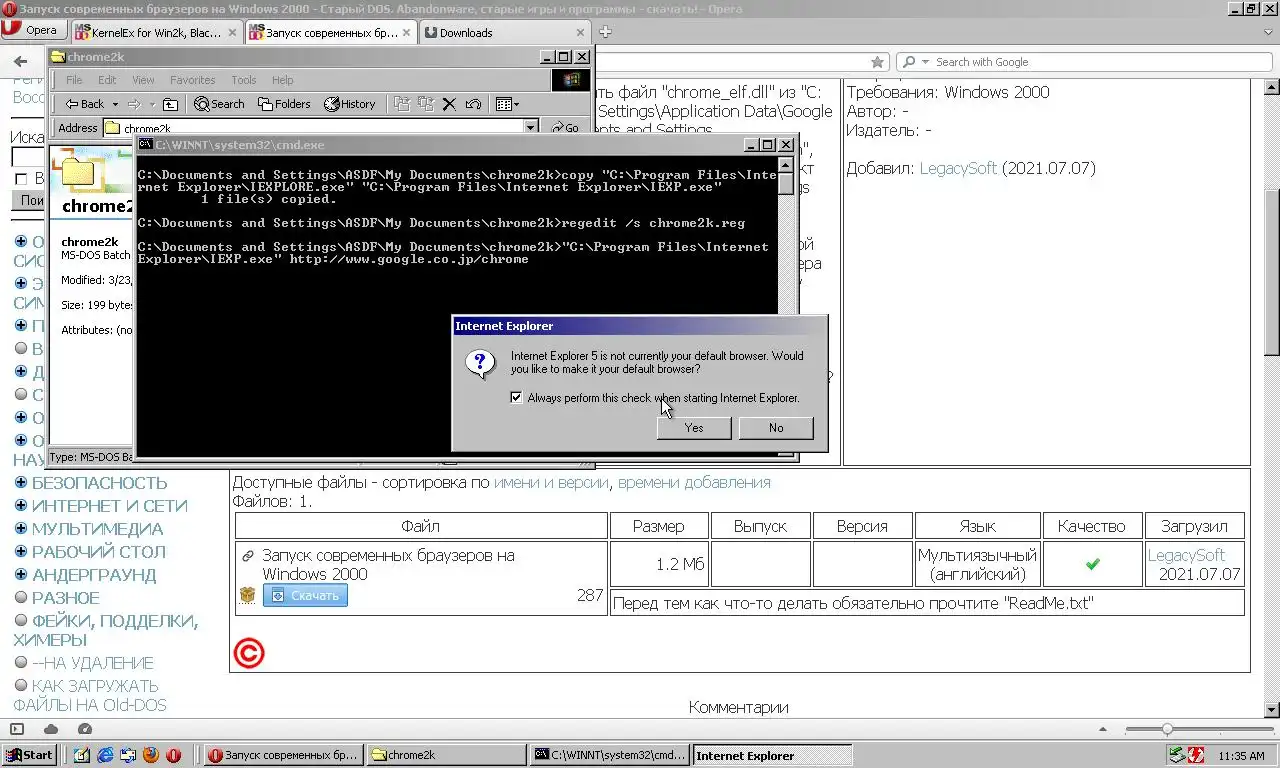Click the link icon next to file name
Image resolution: width=1280 pixels, height=768 pixels.
pos(248,556)
